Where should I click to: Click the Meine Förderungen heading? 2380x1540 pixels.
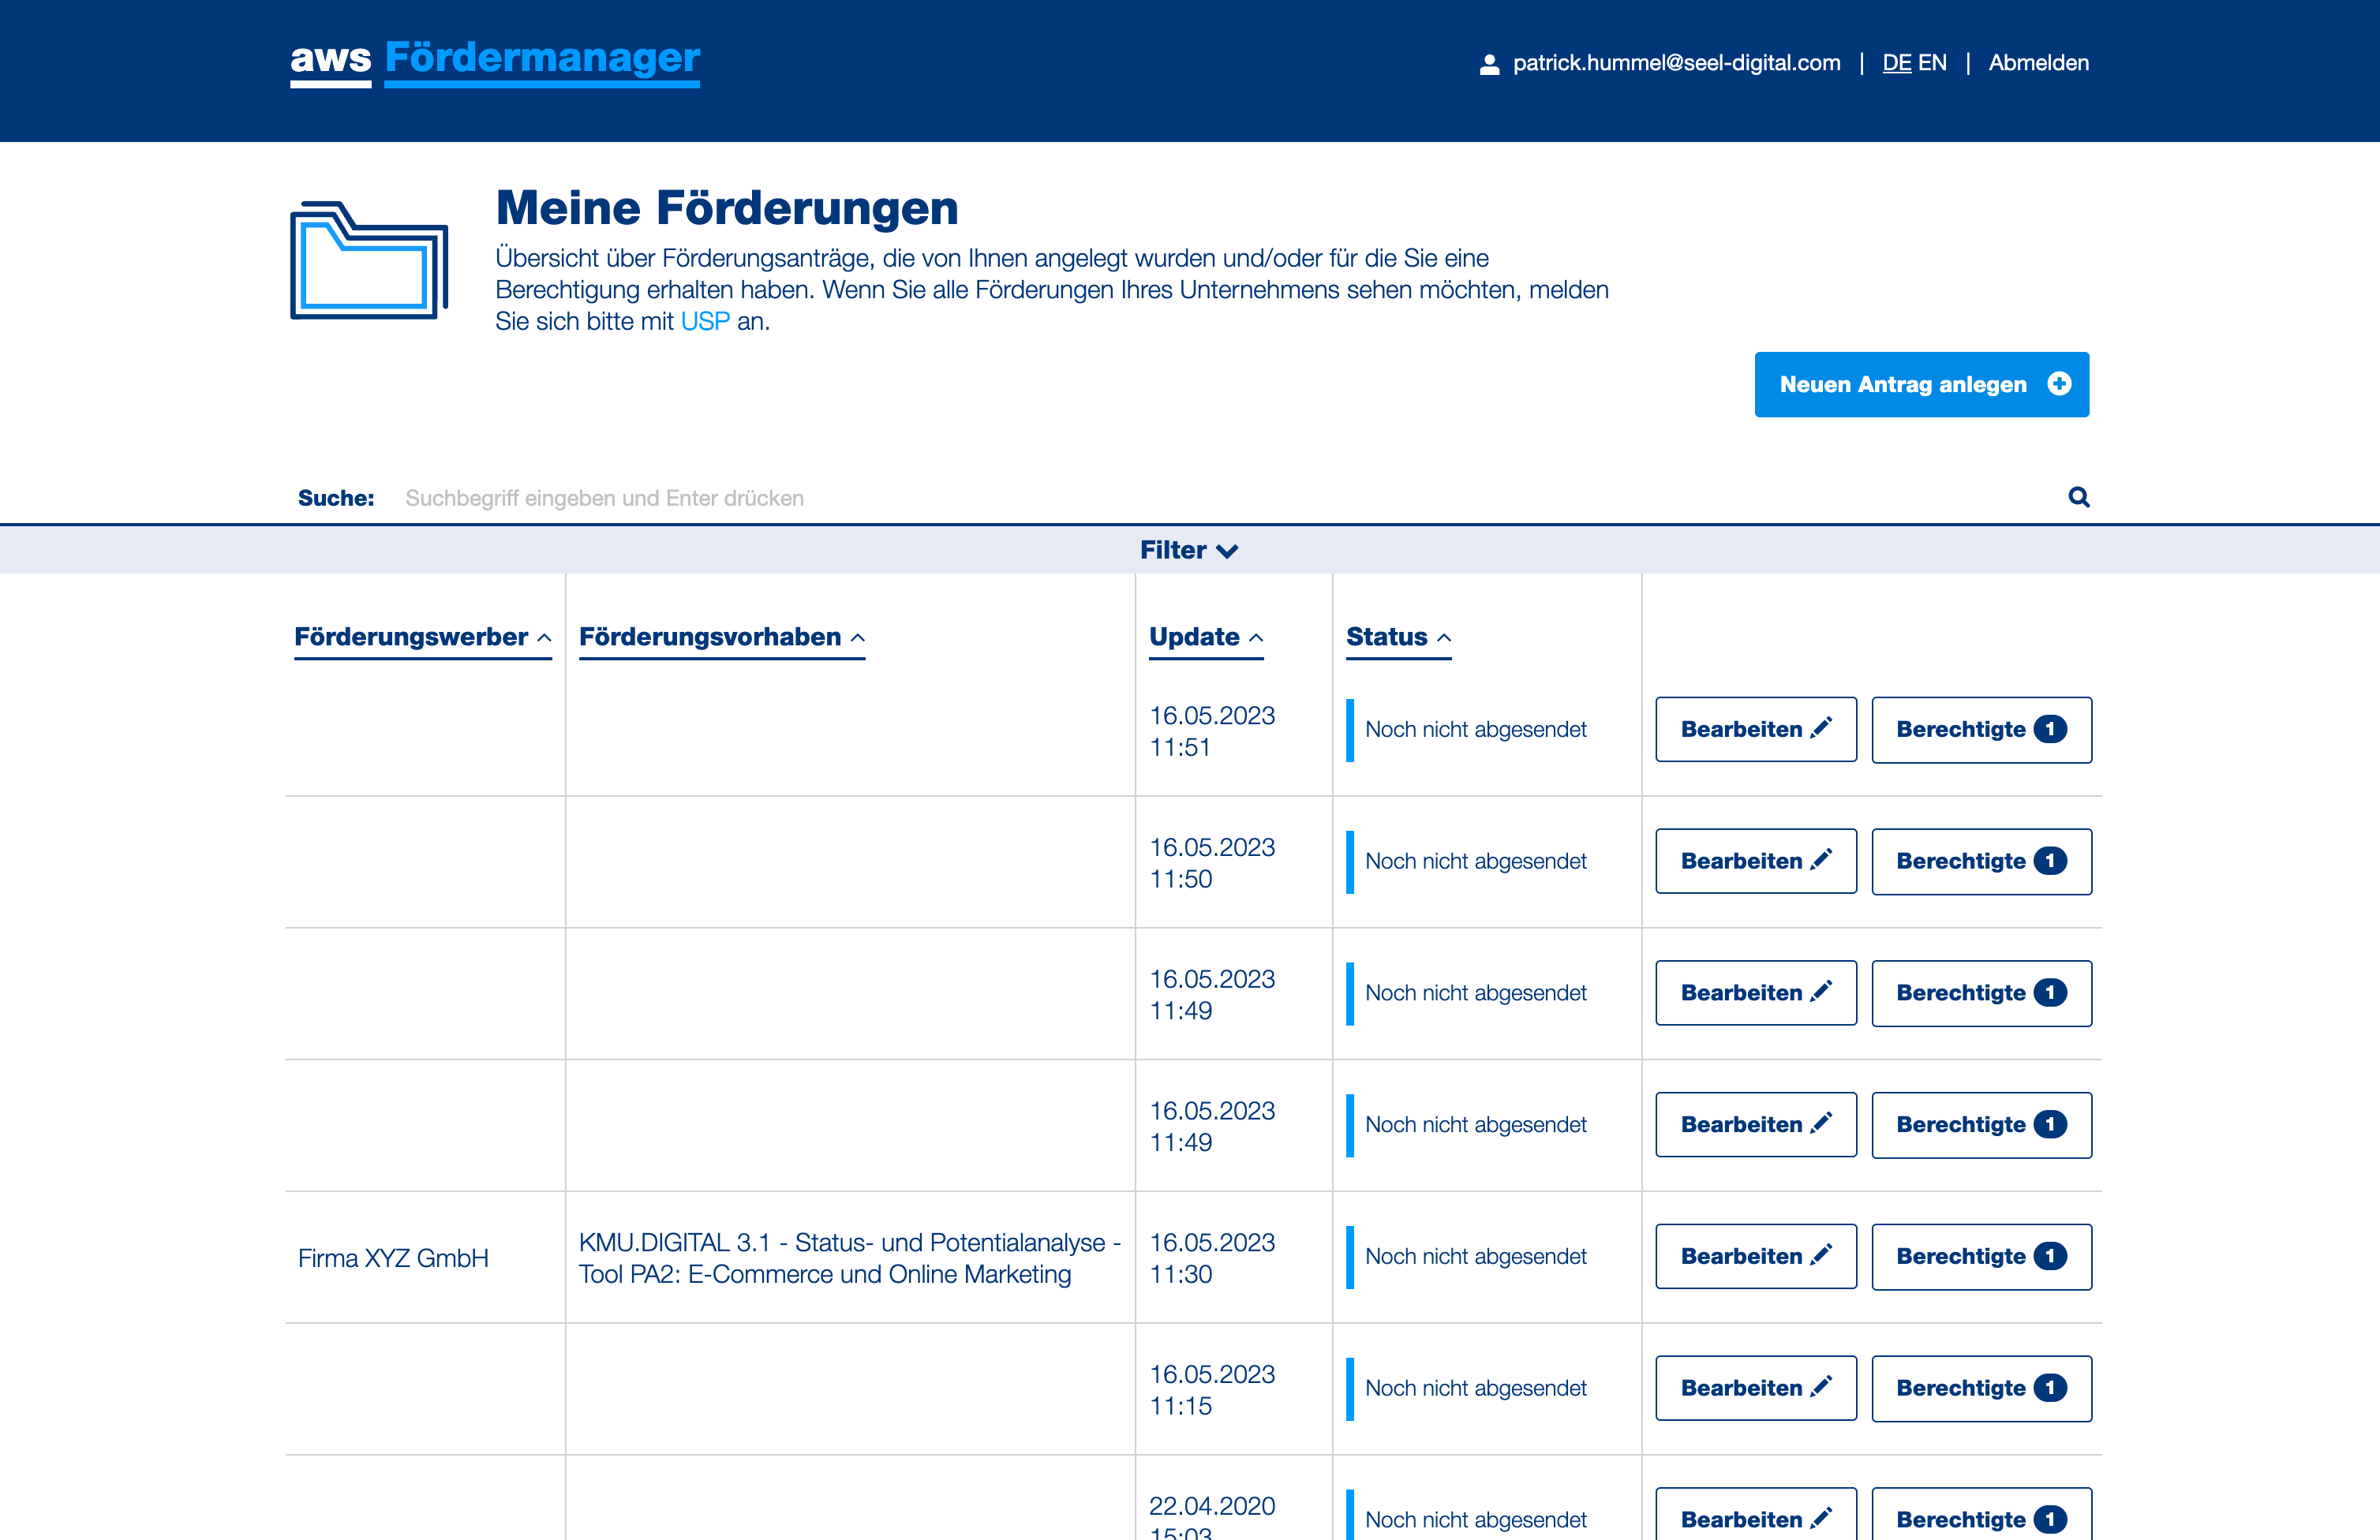(x=727, y=208)
